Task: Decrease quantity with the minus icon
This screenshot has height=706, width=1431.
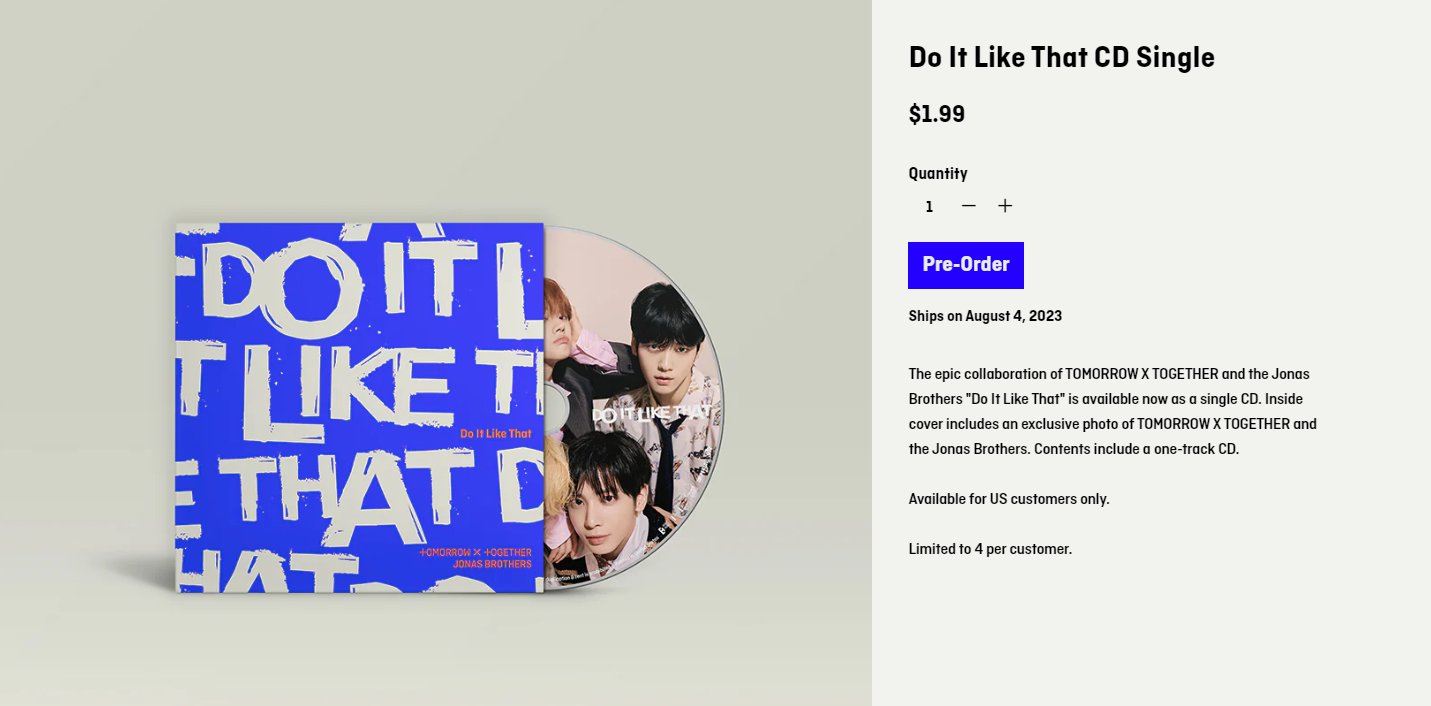Action: [968, 206]
